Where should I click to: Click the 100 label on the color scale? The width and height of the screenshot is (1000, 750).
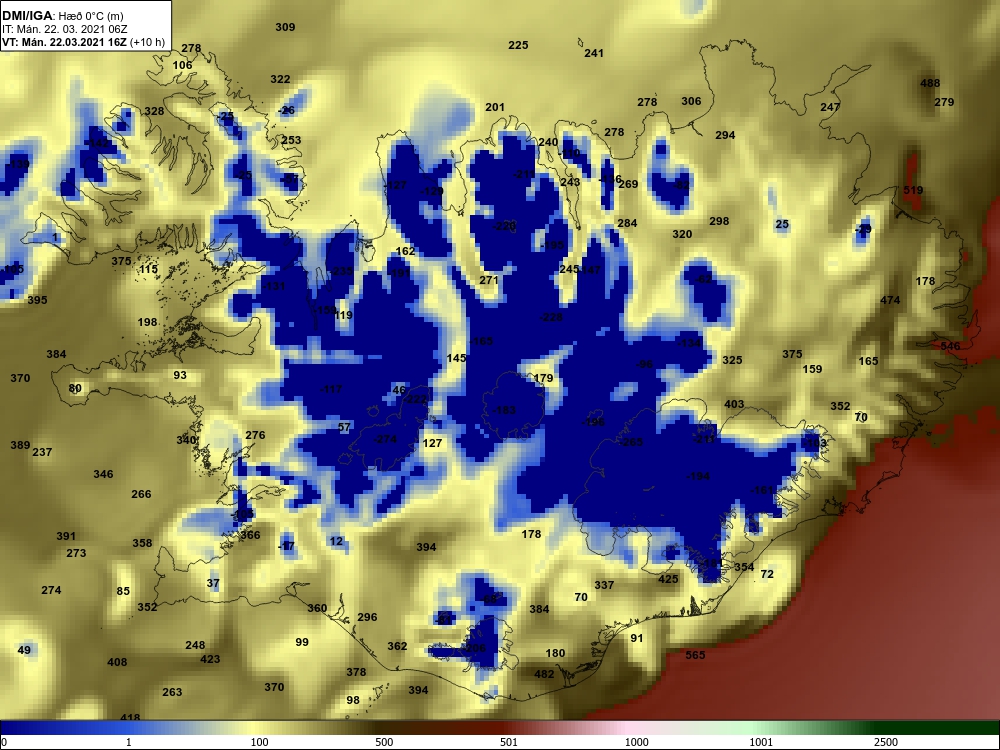tap(260, 742)
